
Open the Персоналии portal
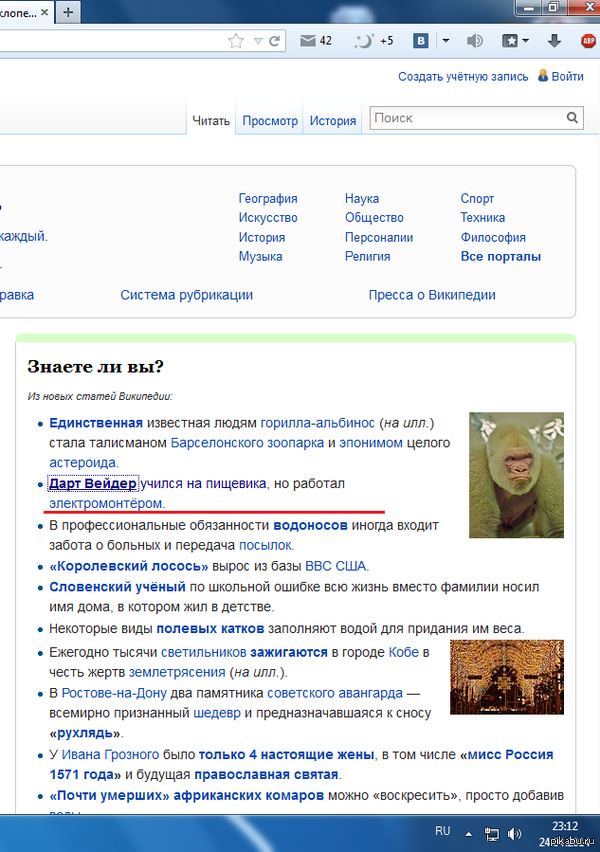(379, 237)
